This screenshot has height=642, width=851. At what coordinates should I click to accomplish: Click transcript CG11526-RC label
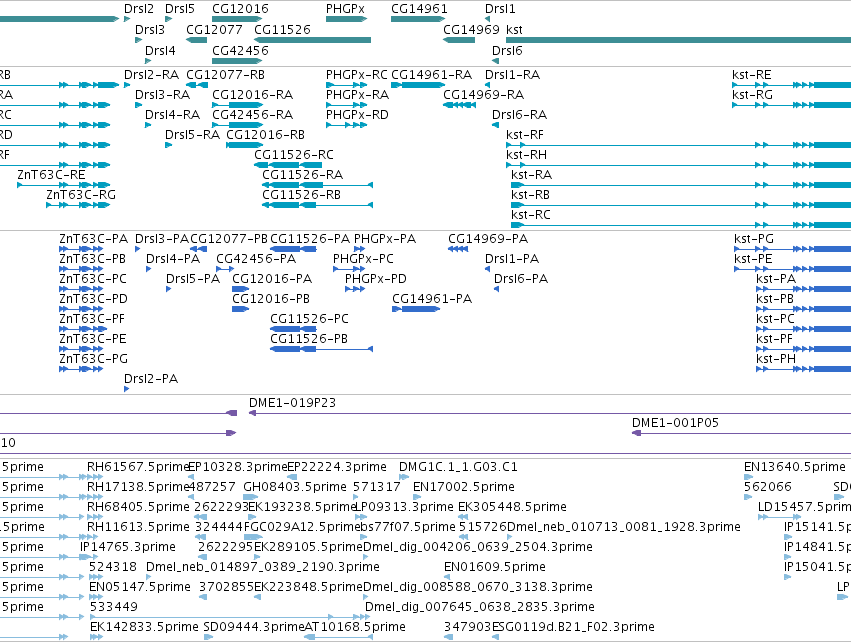point(294,155)
